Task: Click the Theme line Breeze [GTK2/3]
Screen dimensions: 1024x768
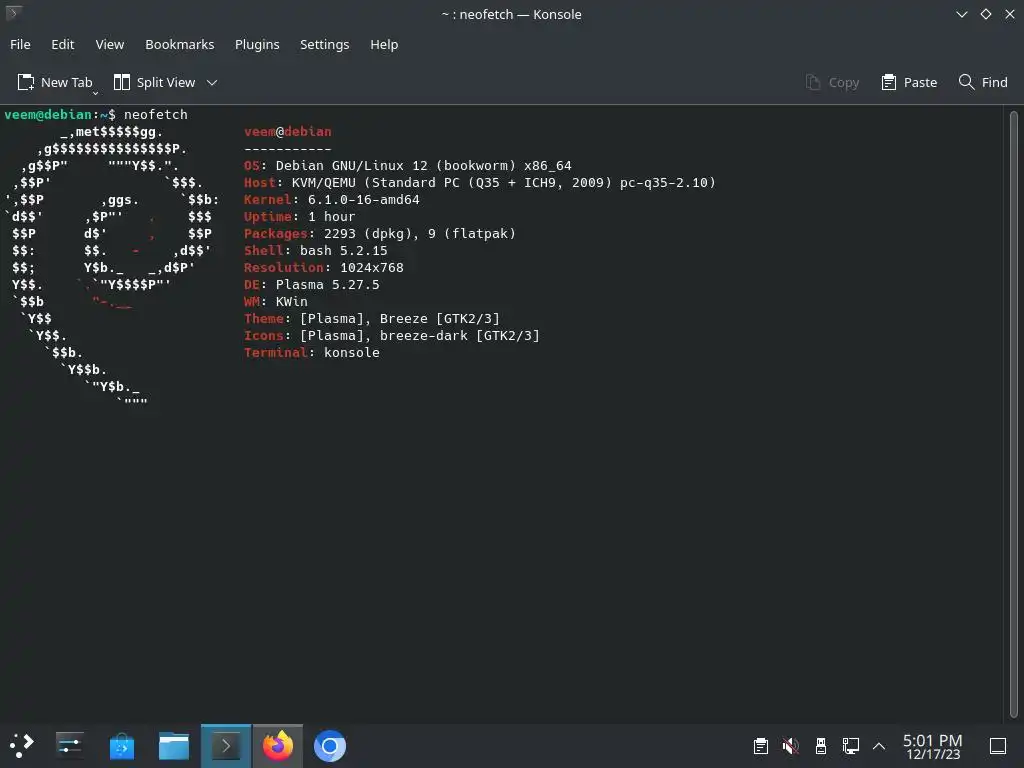Action: pos(372,318)
